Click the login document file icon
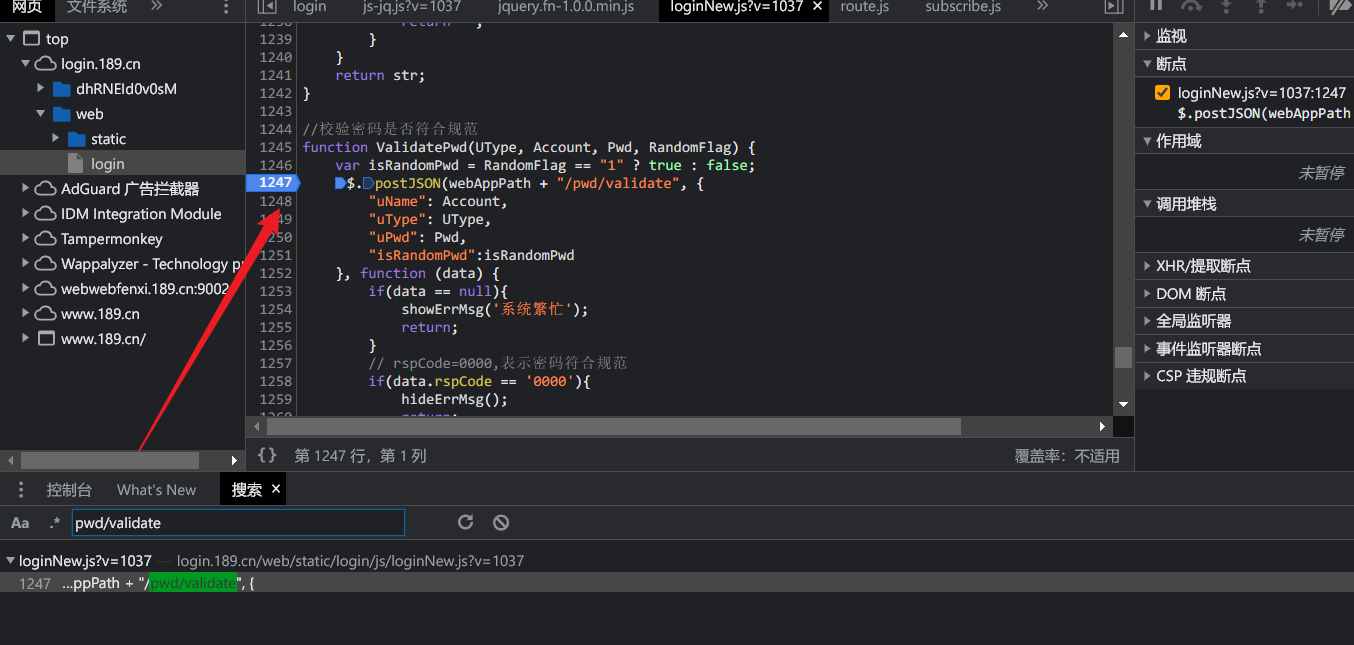 76,163
